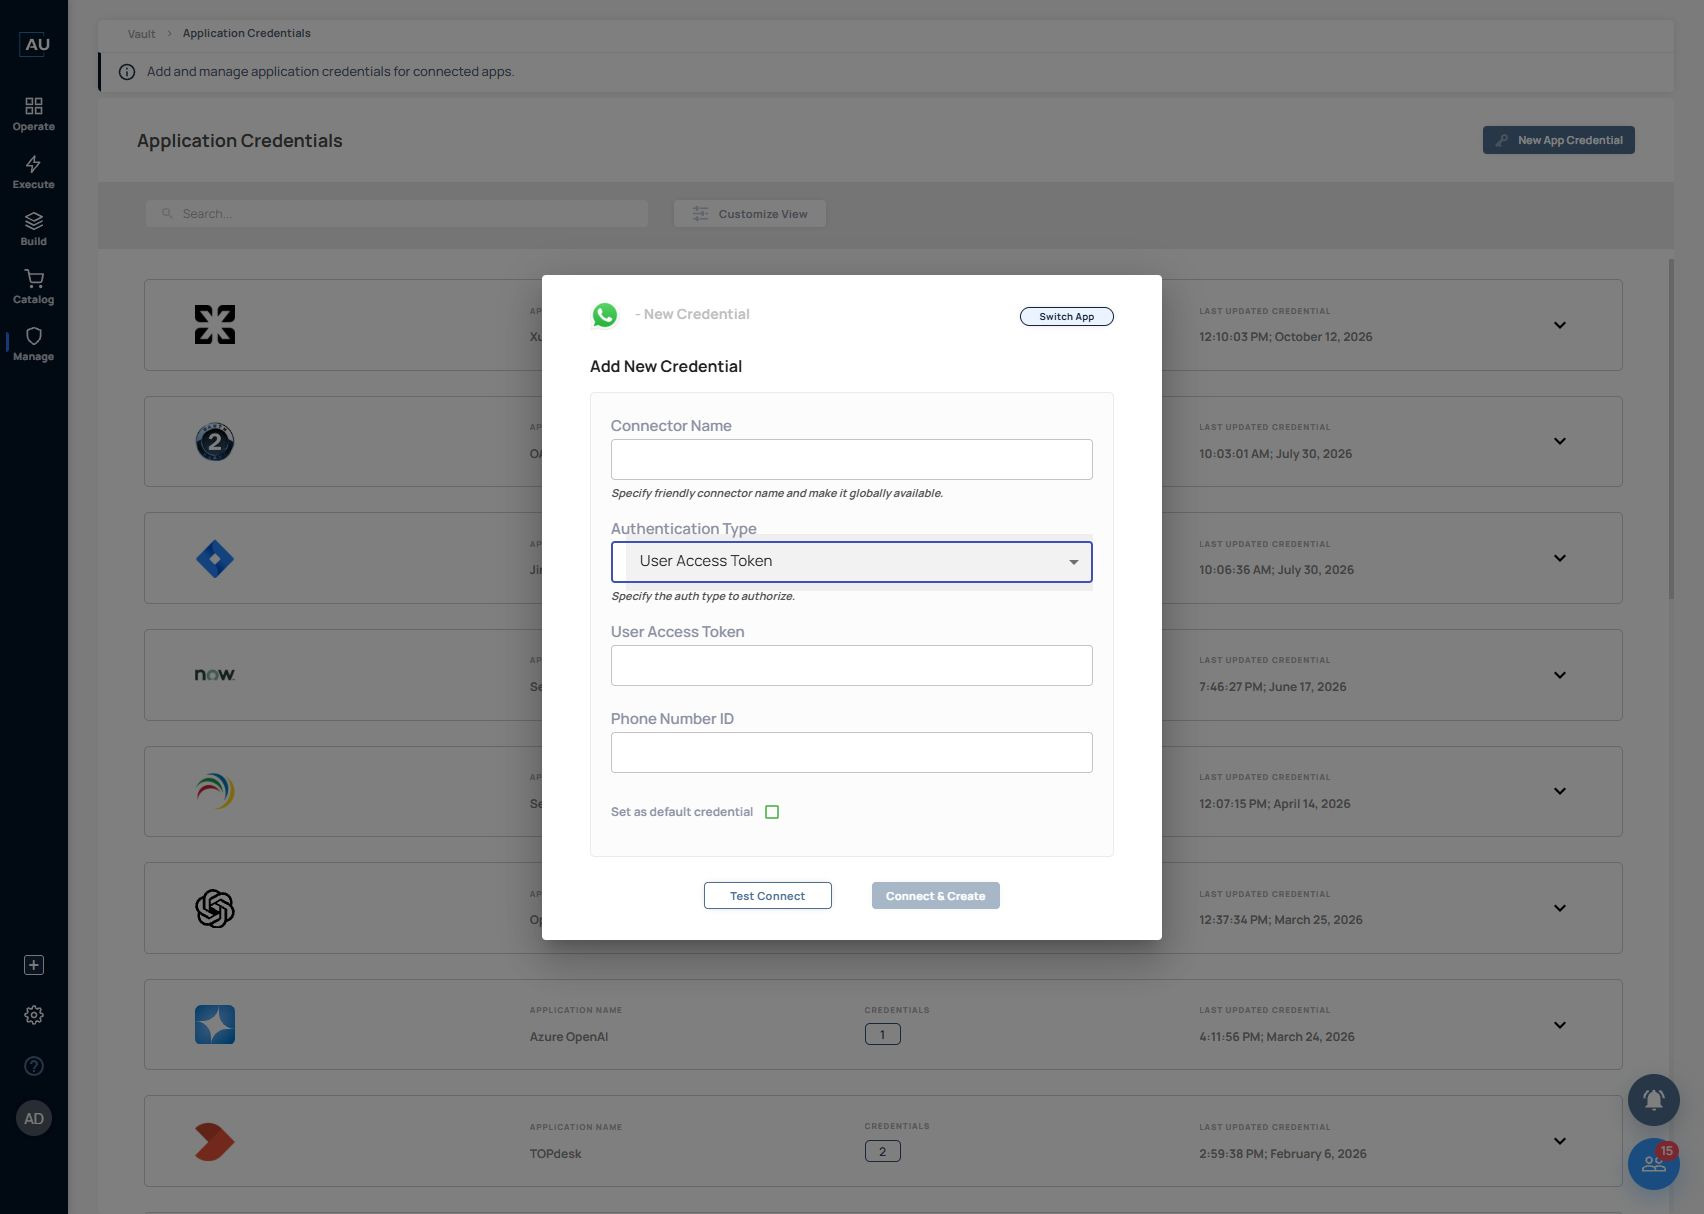Click the ServiceNow 'now' logo
This screenshot has width=1704, height=1214.
click(215, 675)
